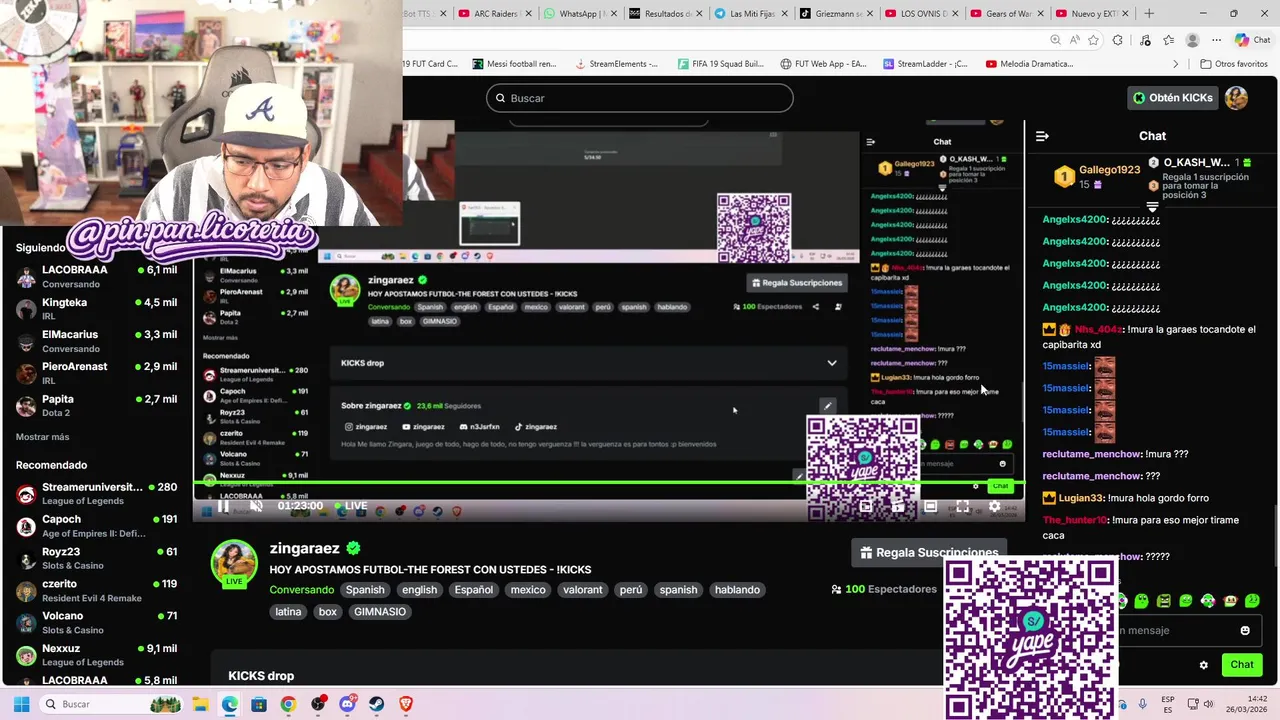Focus the Kick Buscar search box

(x=640, y=98)
